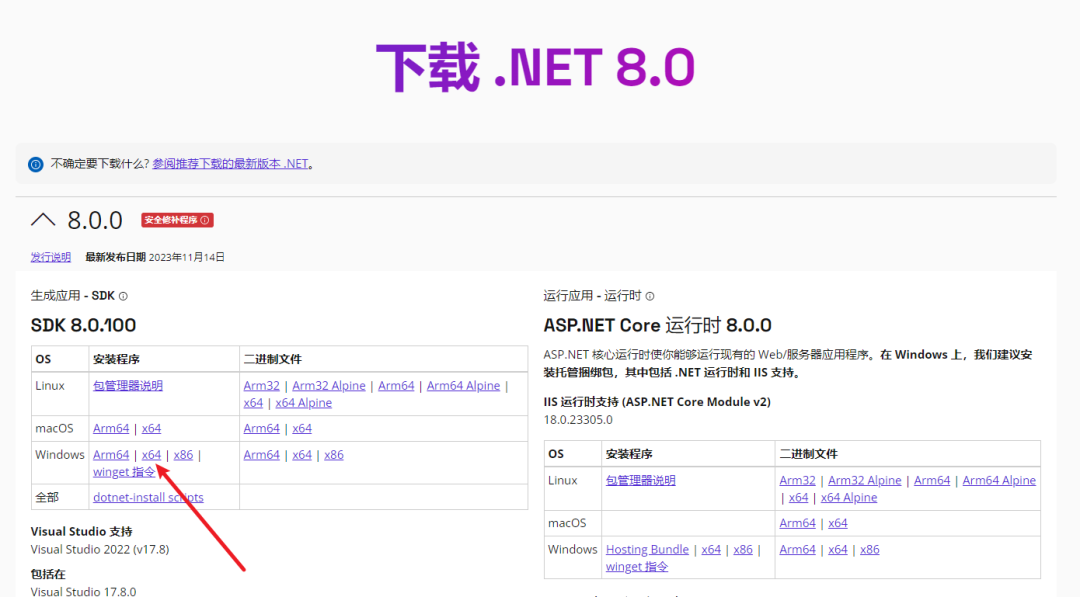The image size is (1080, 597).
Task: Click the red security patch badge
Action: (x=177, y=220)
